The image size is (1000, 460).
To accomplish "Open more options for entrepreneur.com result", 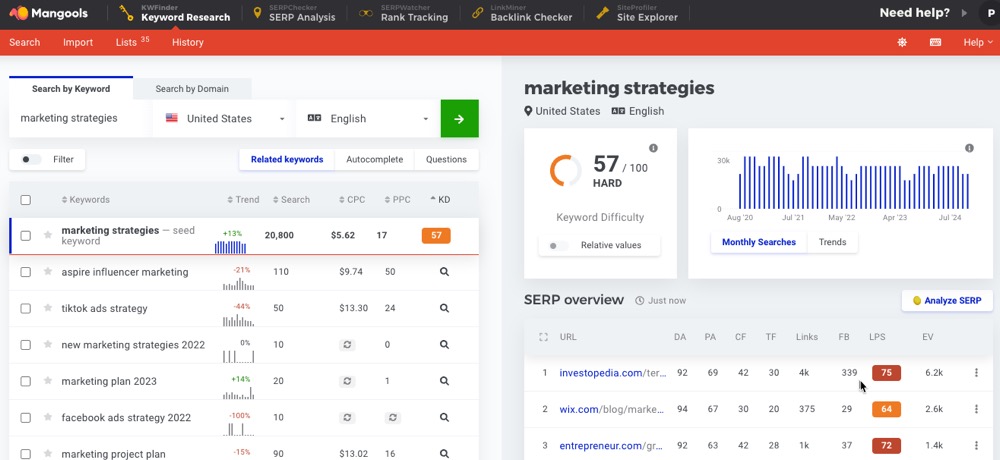I will (976, 445).
